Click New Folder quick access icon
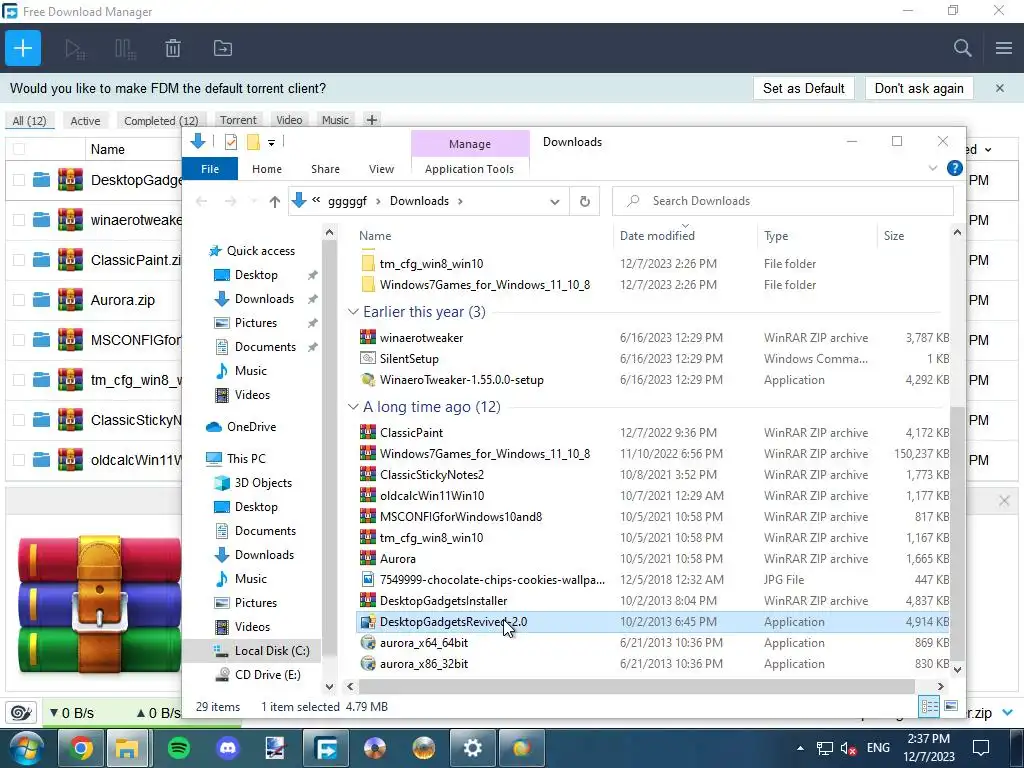This screenshot has height=768, width=1024. click(x=253, y=142)
